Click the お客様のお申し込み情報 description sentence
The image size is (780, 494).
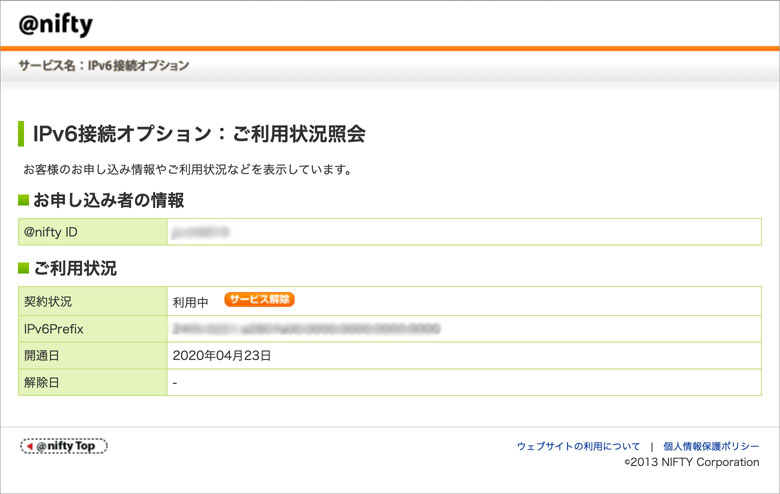[x=188, y=170]
